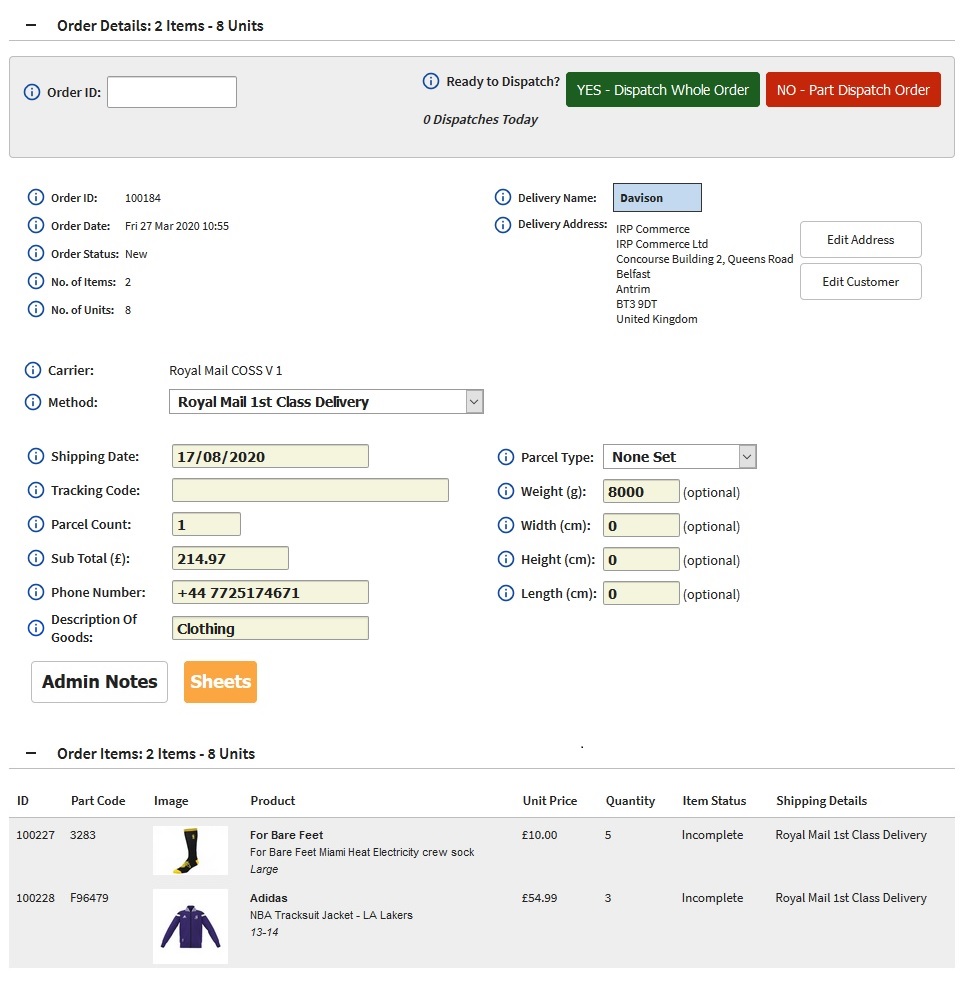Click the Ready to Dispatch info icon
Image resolution: width=960 pixels, height=984 pixels.
(x=430, y=82)
